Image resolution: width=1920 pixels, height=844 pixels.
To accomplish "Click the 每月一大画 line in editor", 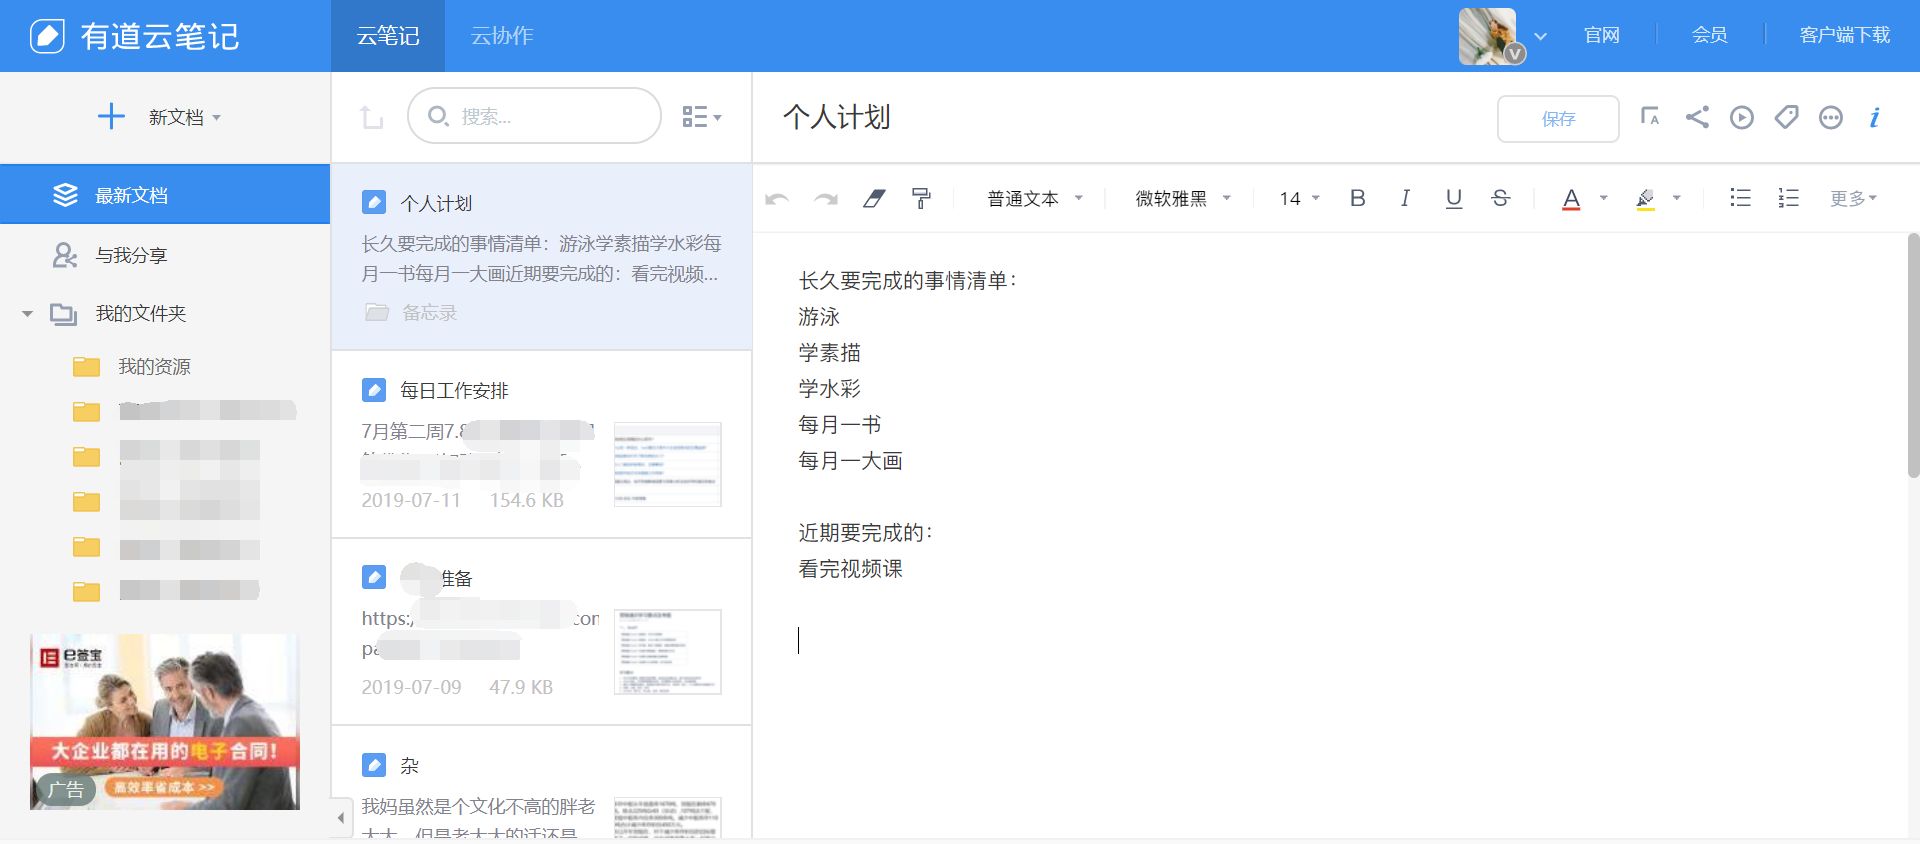I will point(851,461).
